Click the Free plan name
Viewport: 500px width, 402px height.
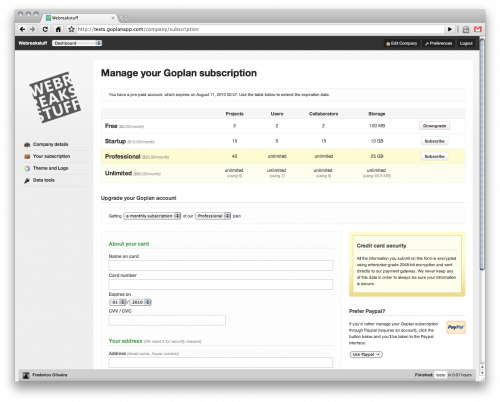[111, 126]
